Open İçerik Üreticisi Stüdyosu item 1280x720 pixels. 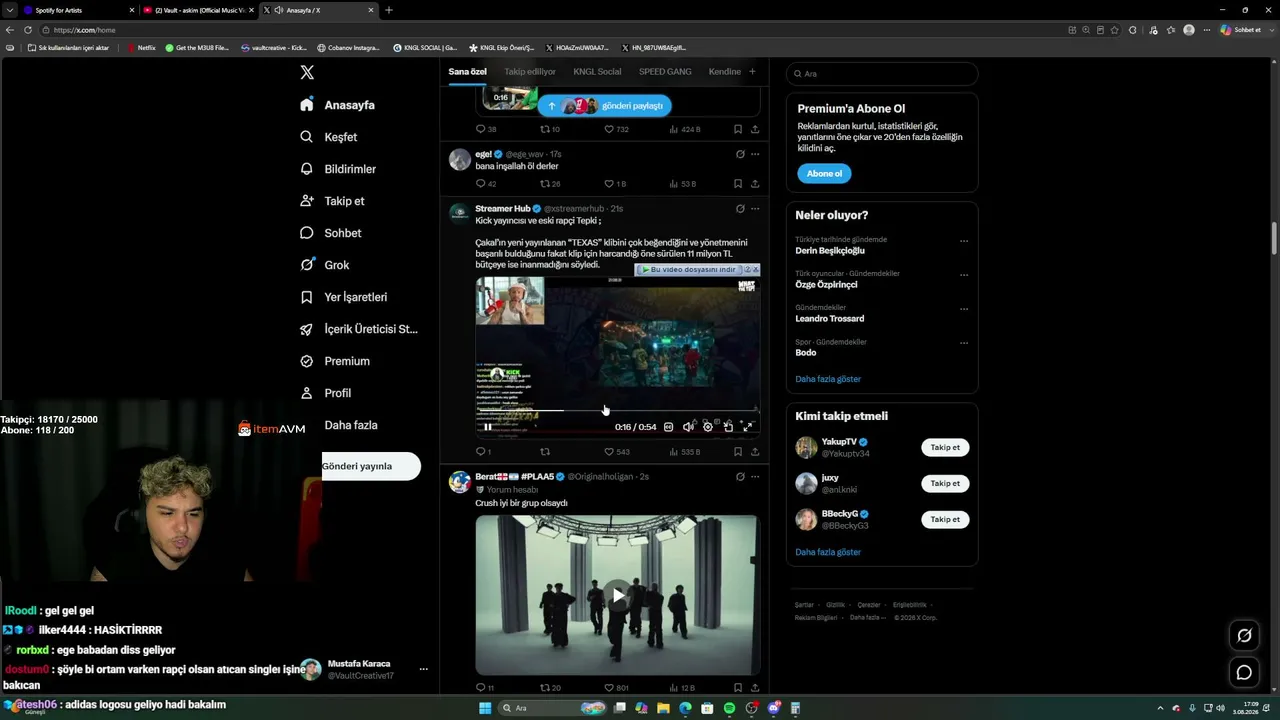click(x=358, y=329)
